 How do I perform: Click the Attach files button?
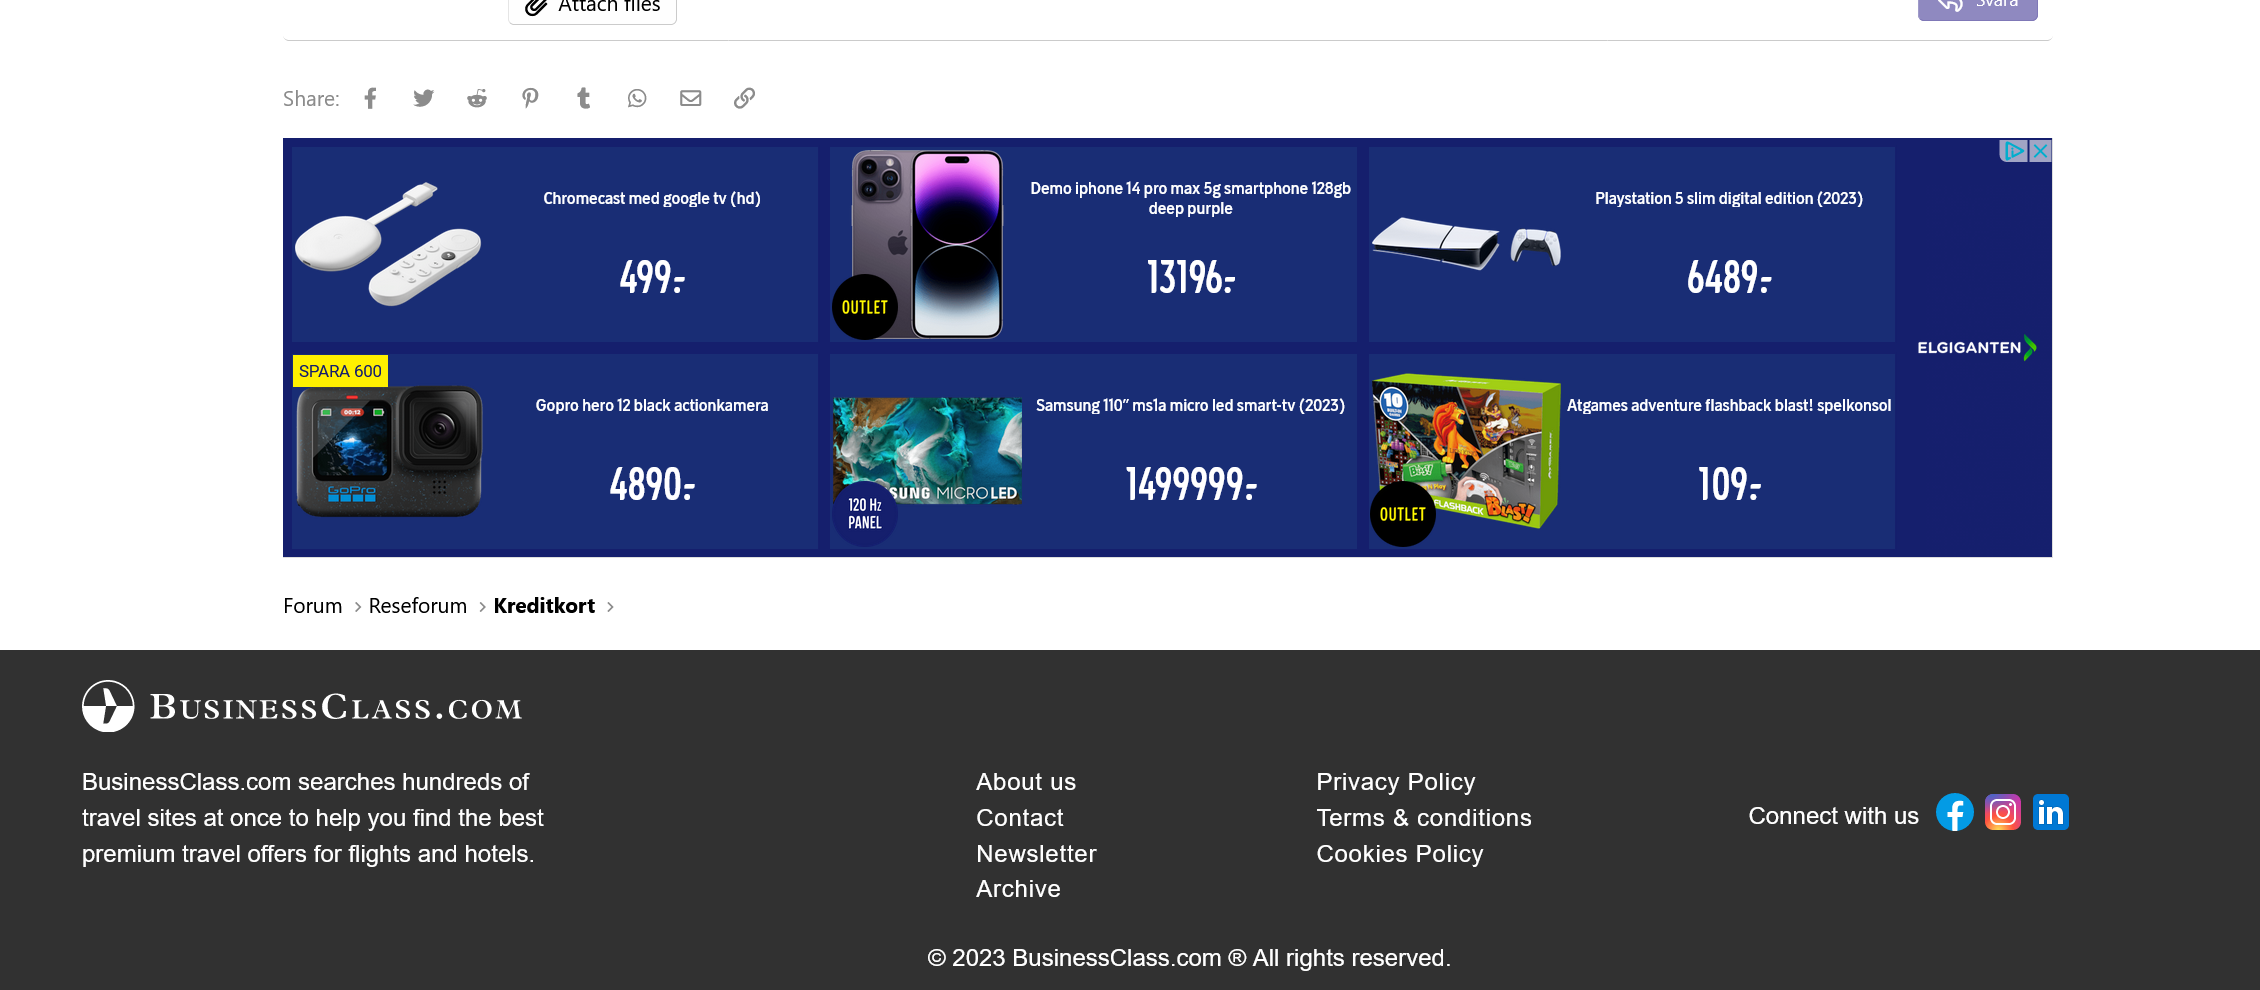(x=592, y=8)
